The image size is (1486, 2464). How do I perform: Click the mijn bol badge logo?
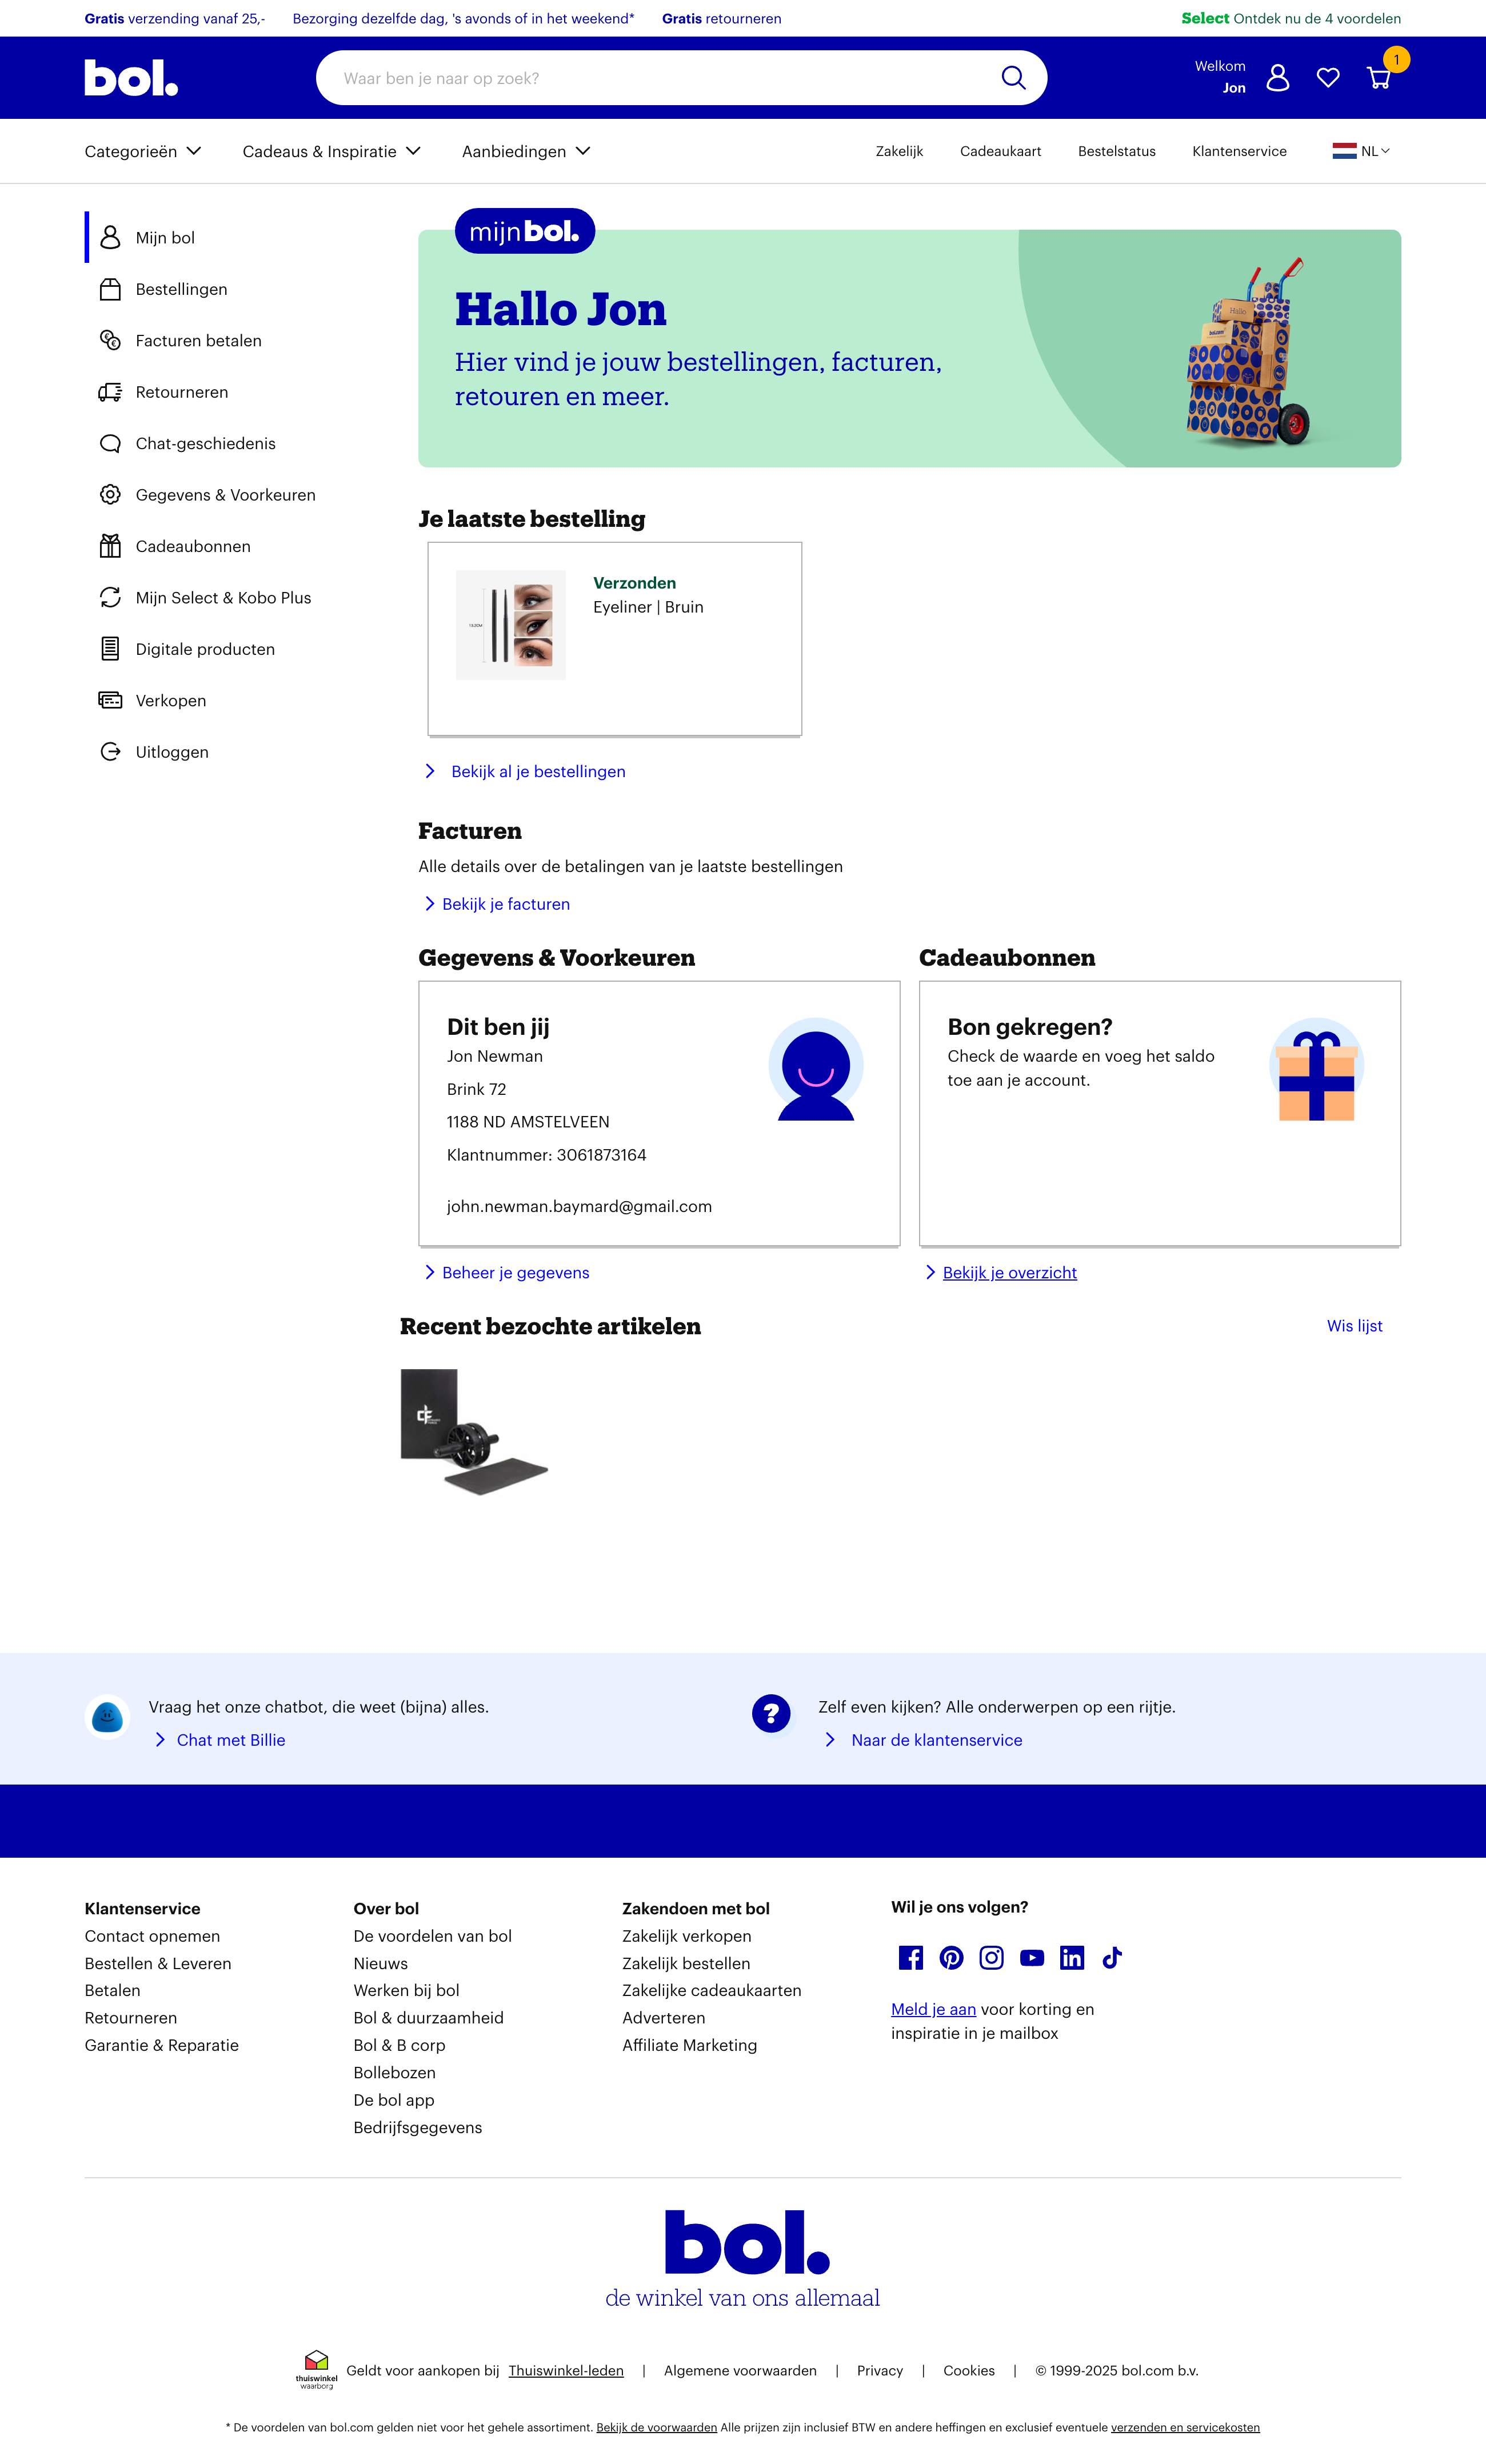(524, 231)
